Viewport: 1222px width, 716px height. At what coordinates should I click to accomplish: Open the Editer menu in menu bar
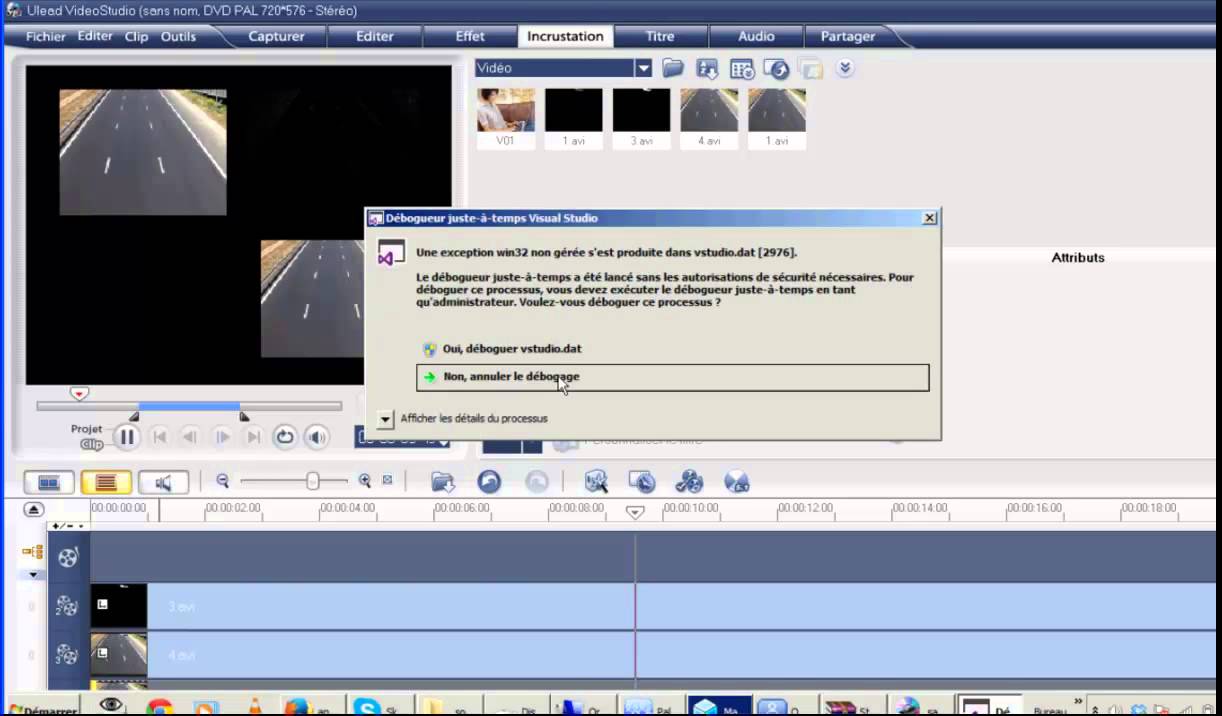point(95,36)
